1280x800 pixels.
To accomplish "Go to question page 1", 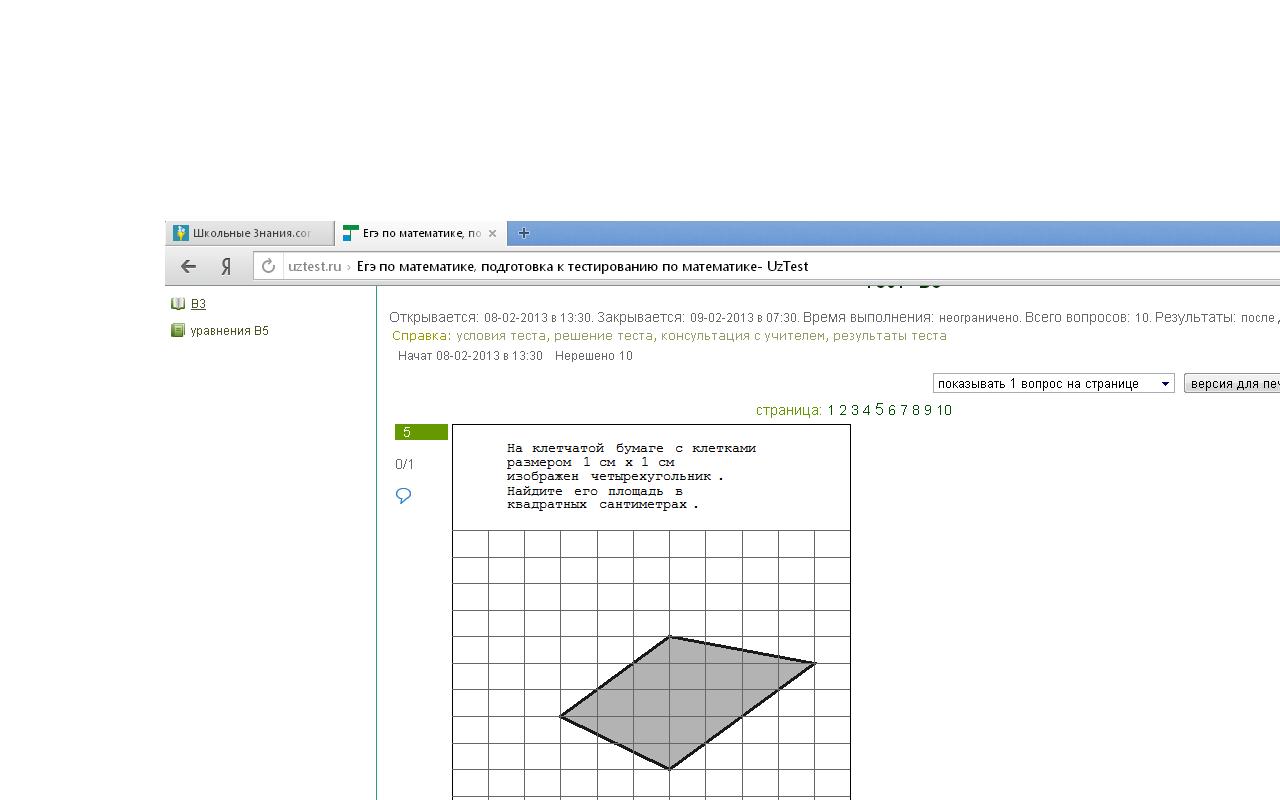I will 831,410.
